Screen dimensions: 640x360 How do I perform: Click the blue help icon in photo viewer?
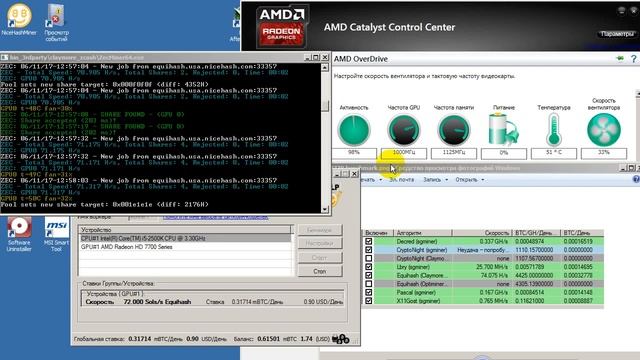pyautogui.click(x=636, y=179)
